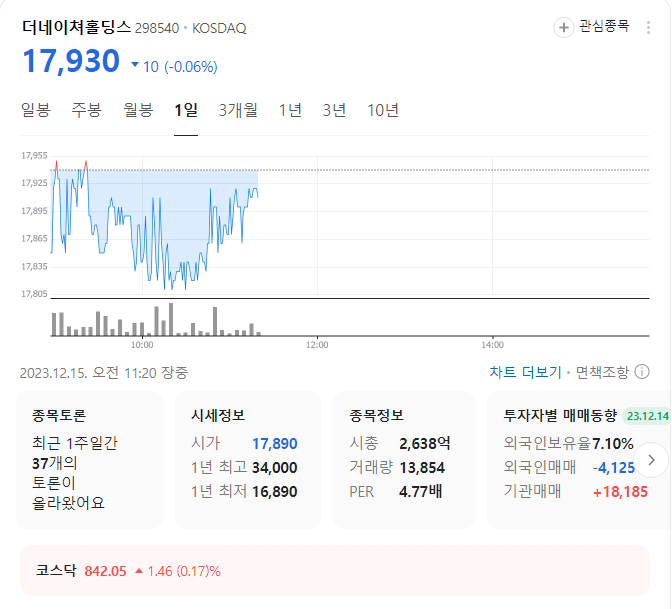Open the 면책조항 disclaimer link

(x=602, y=372)
